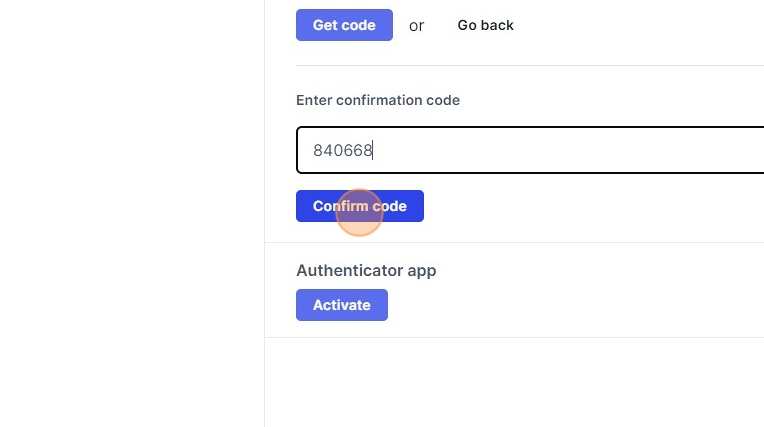Click the typed code 840668
The width and height of the screenshot is (764, 427).
point(343,150)
